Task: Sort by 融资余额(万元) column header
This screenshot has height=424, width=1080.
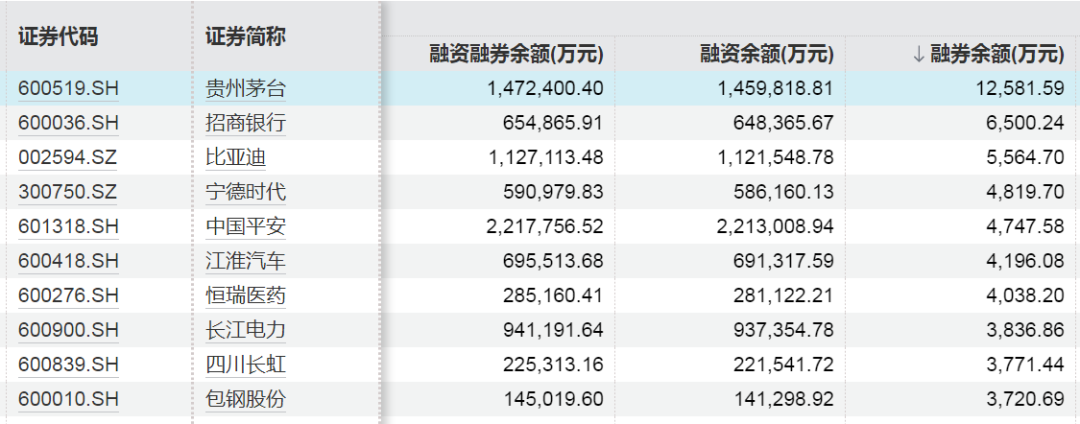Action: tap(768, 54)
